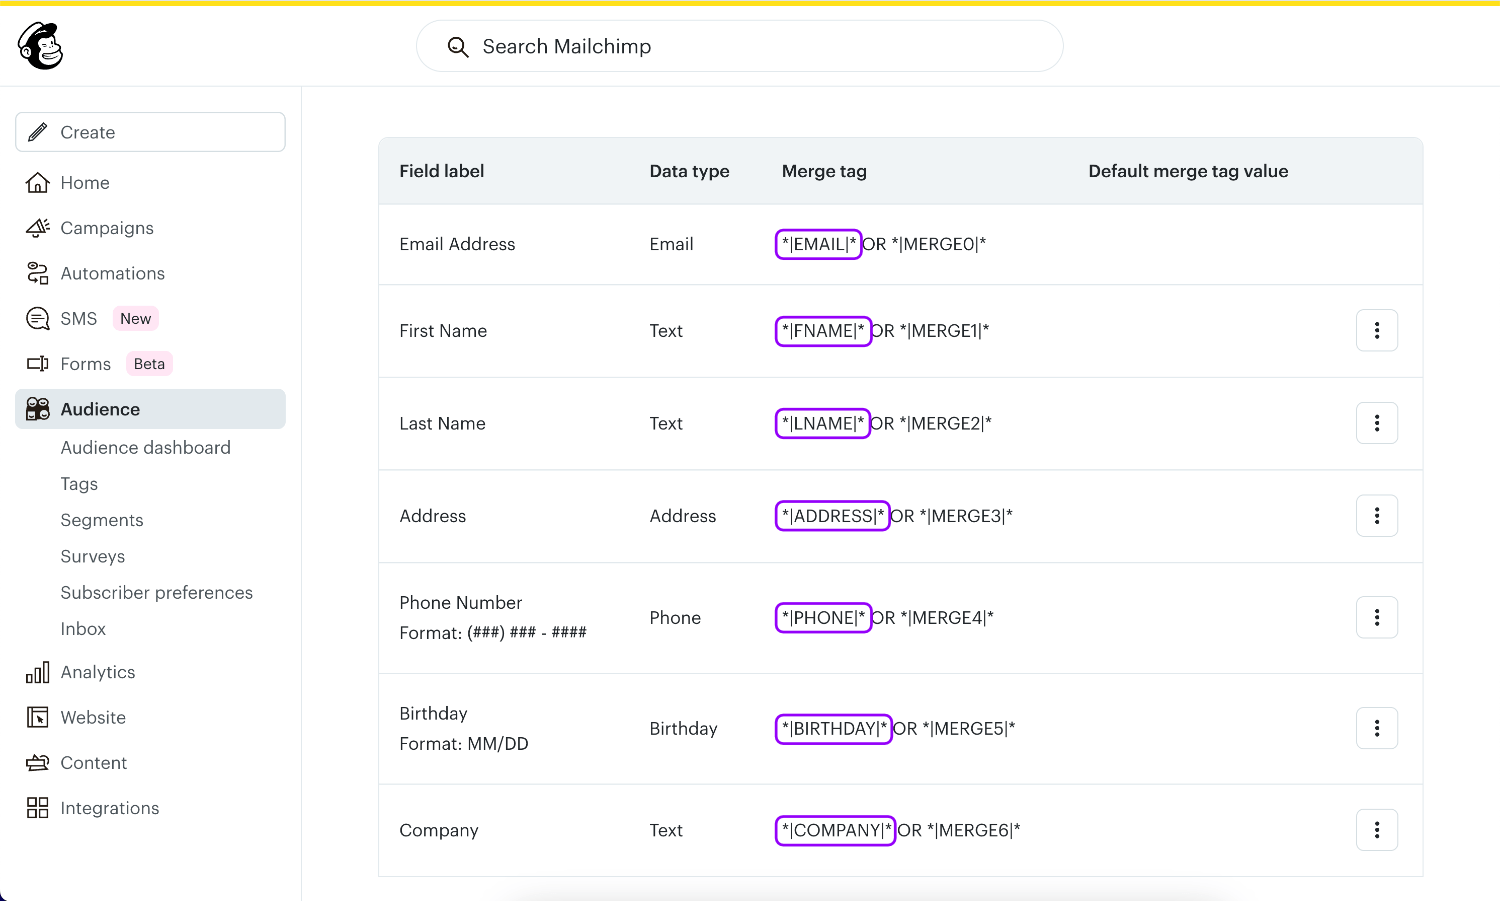Open options menu for Last Name row
1500x901 pixels.
[x=1377, y=423]
